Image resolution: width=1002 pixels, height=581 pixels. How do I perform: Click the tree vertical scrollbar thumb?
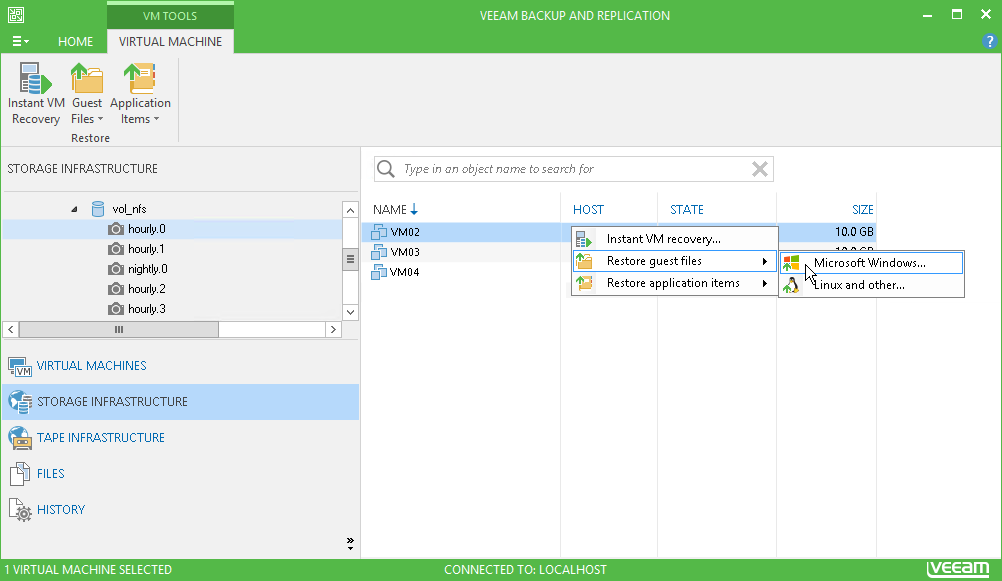tap(350, 259)
